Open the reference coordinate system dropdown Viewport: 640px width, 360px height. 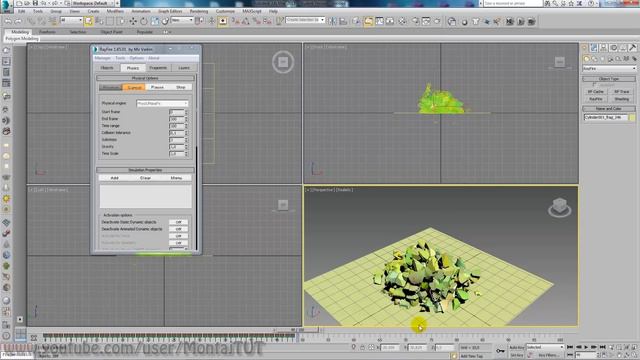(x=182, y=20)
